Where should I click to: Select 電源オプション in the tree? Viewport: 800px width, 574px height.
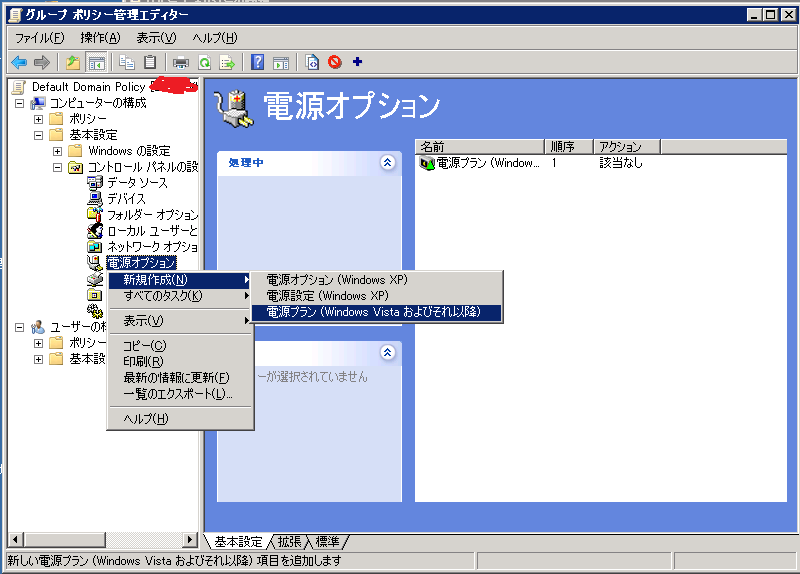141,263
